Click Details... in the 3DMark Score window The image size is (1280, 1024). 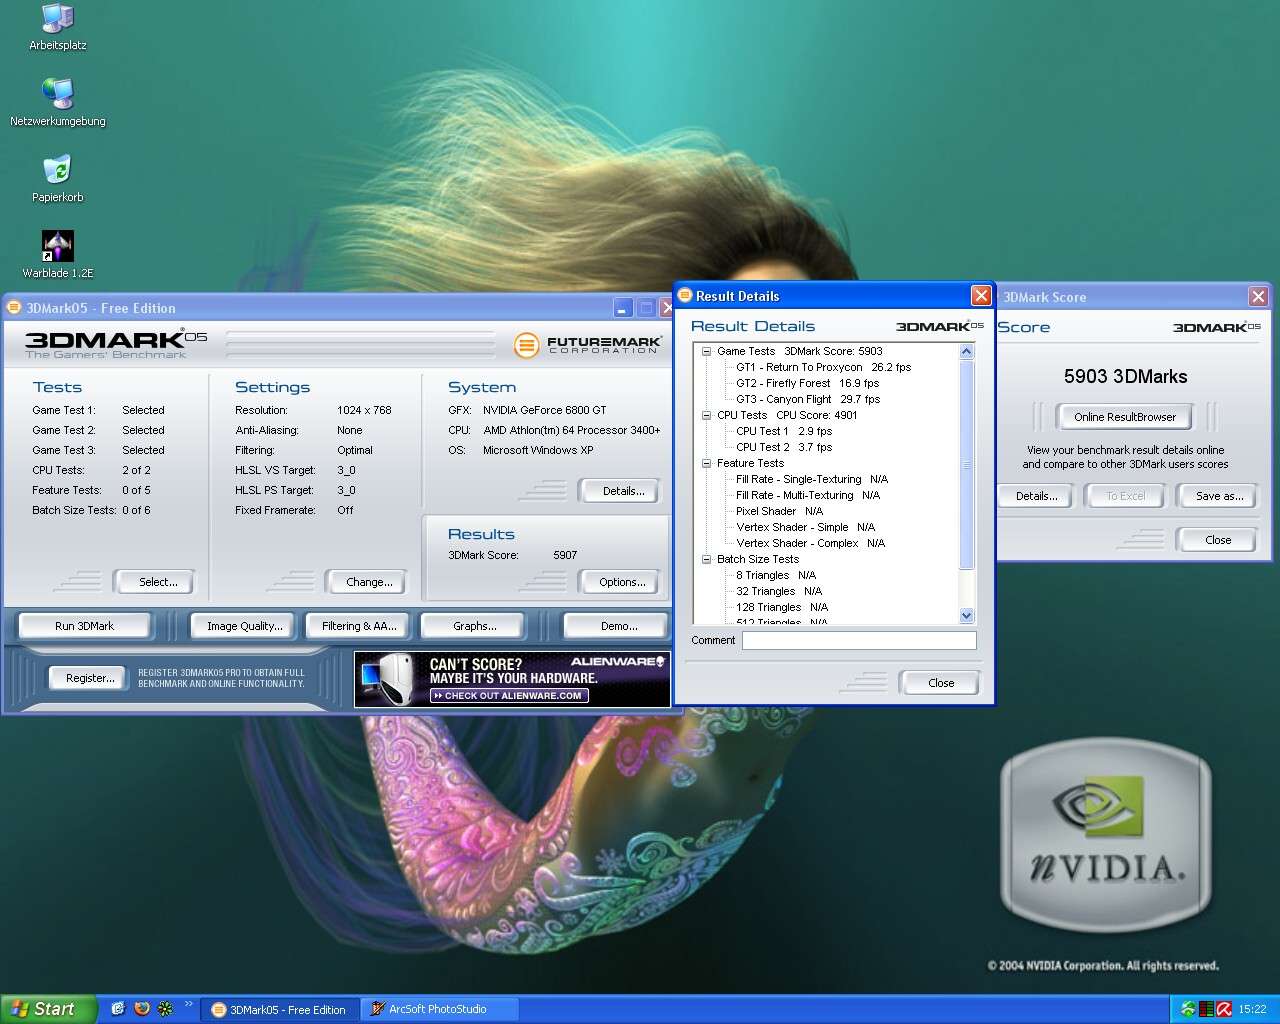[1036, 496]
